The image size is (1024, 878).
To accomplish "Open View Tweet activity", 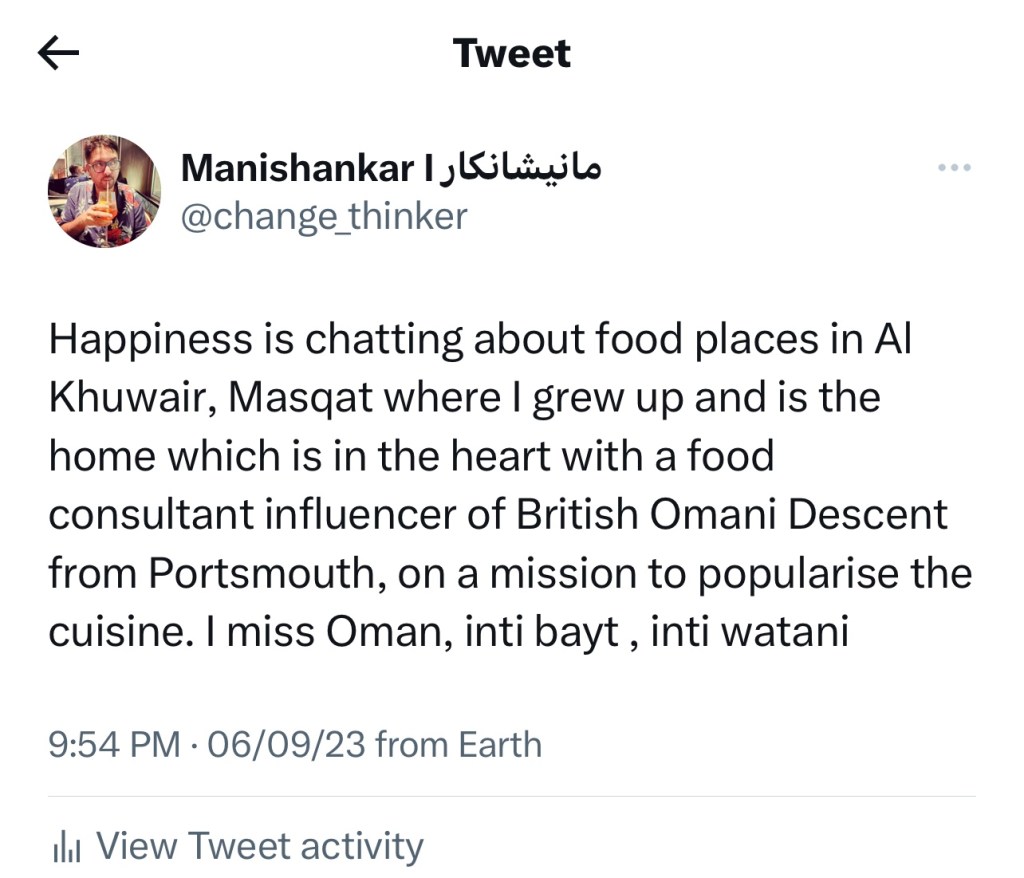I will point(259,846).
